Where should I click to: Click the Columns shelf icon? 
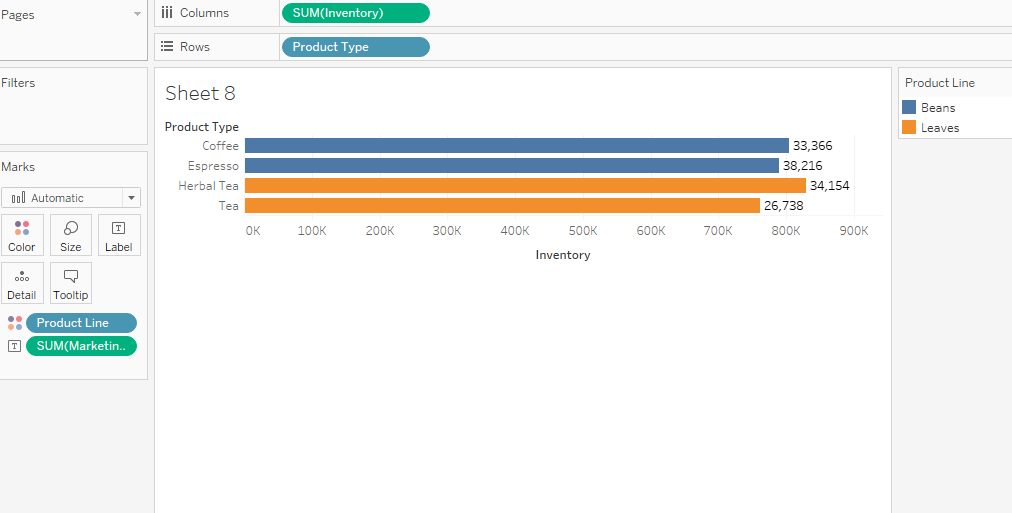click(167, 12)
